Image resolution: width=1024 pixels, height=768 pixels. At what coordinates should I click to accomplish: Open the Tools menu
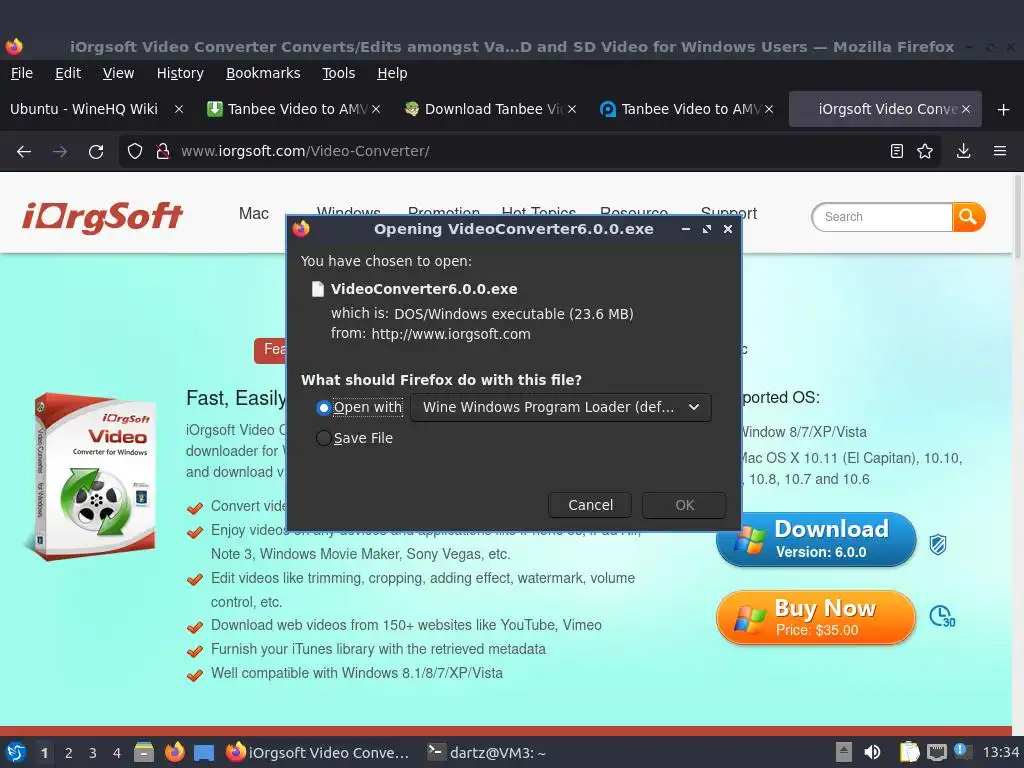pos(338,73)
